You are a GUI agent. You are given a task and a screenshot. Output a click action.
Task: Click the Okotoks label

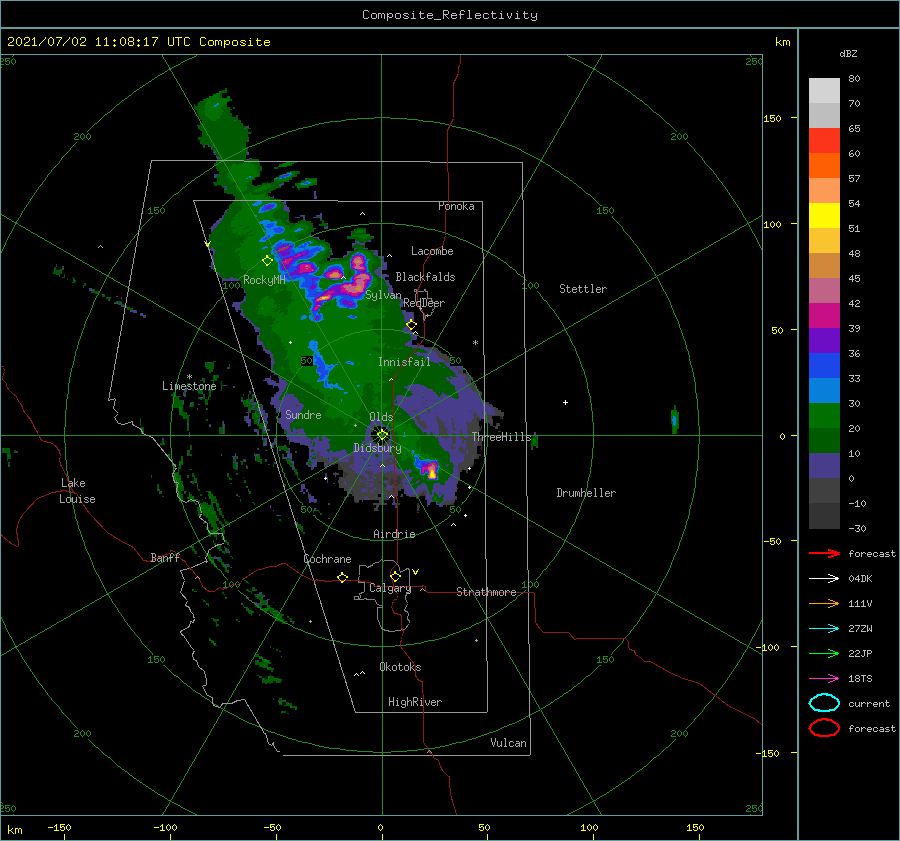[x=400, y=667]
